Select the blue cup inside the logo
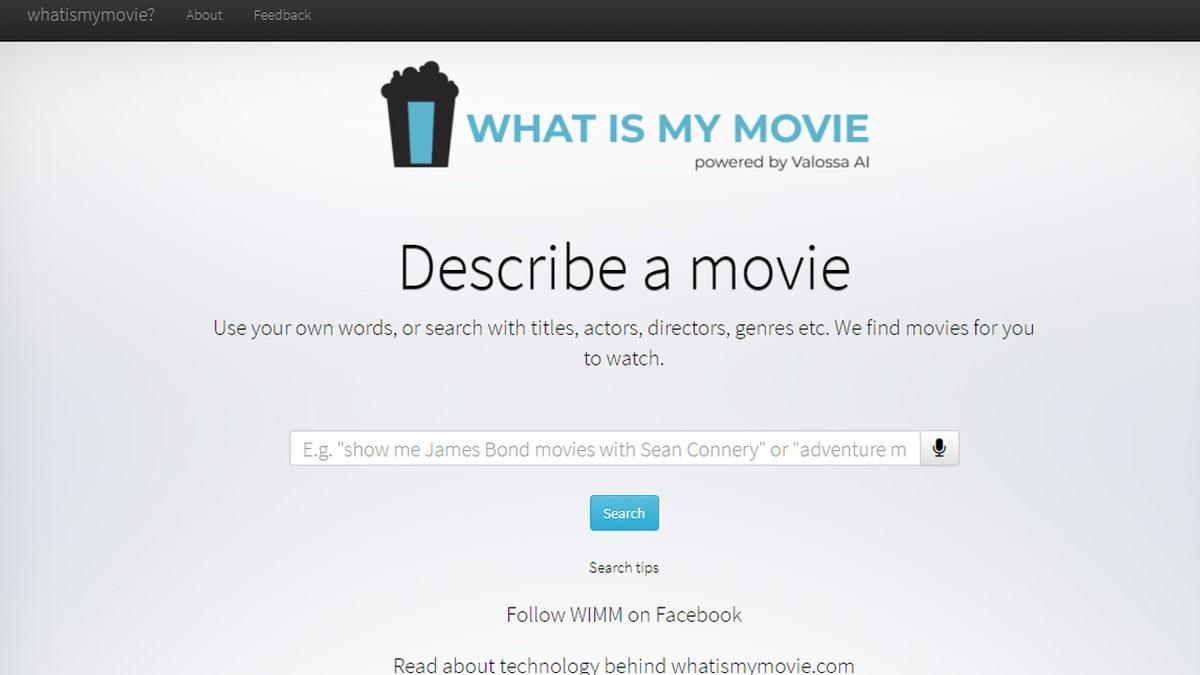The image size is (1200, 675). (420, 130)
